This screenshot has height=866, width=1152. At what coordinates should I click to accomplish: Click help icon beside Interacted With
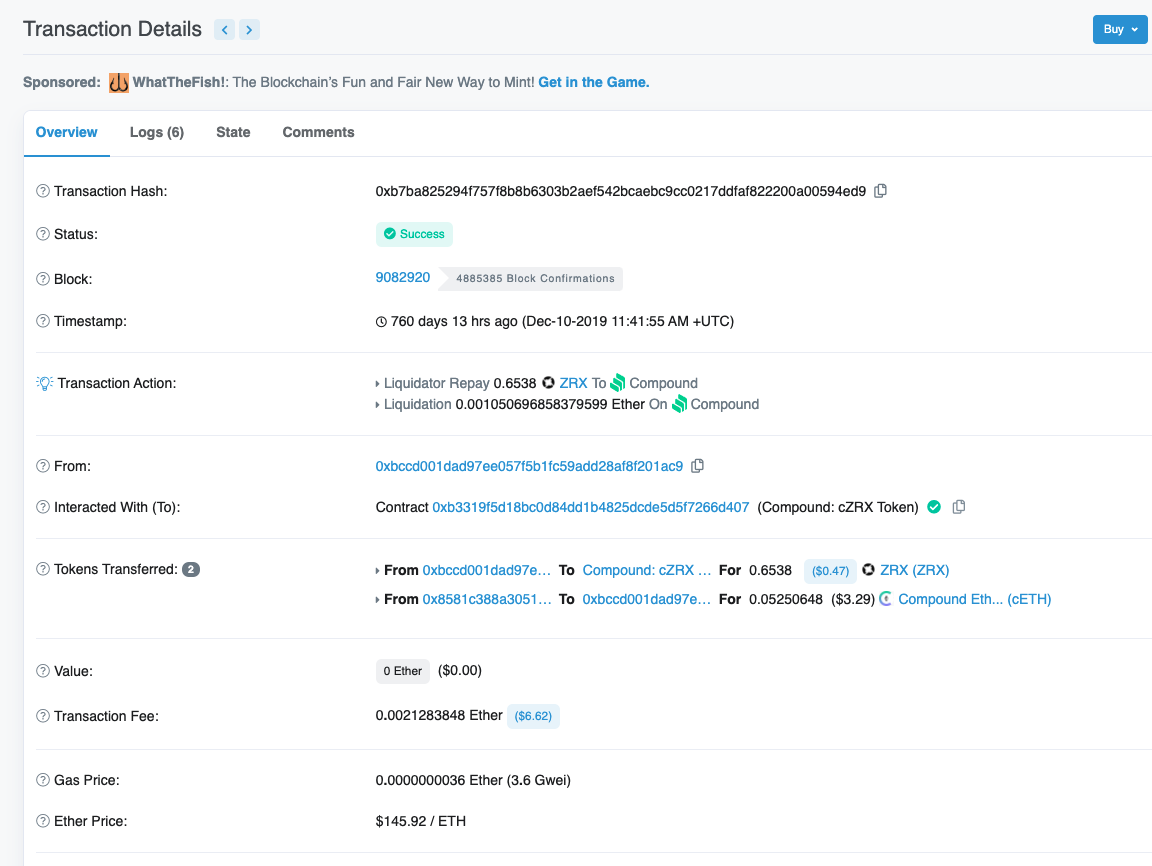point(43,507)
